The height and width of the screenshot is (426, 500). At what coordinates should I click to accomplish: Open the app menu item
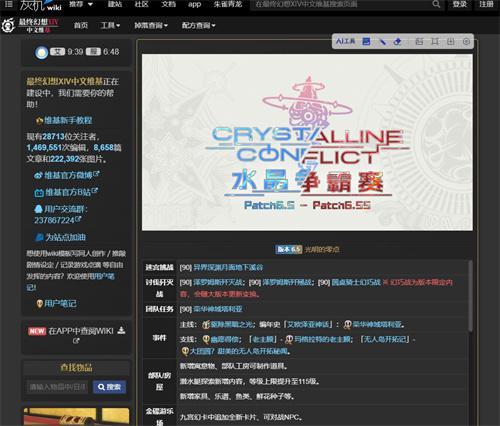(x=194, y=4)
